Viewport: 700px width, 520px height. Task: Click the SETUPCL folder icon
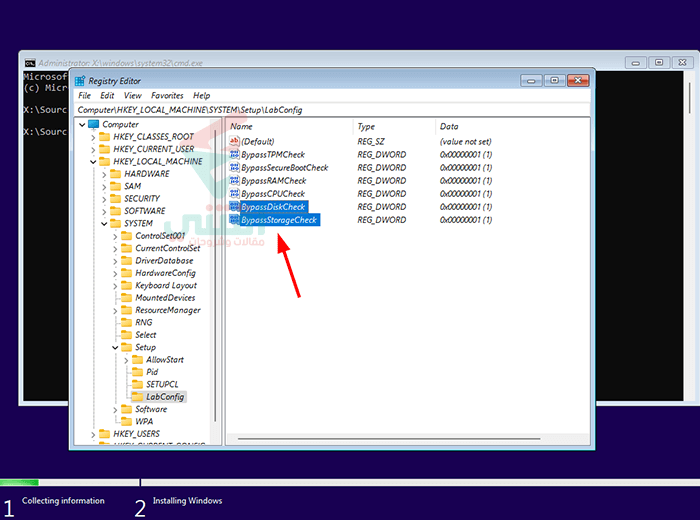[x=138, y=384]
